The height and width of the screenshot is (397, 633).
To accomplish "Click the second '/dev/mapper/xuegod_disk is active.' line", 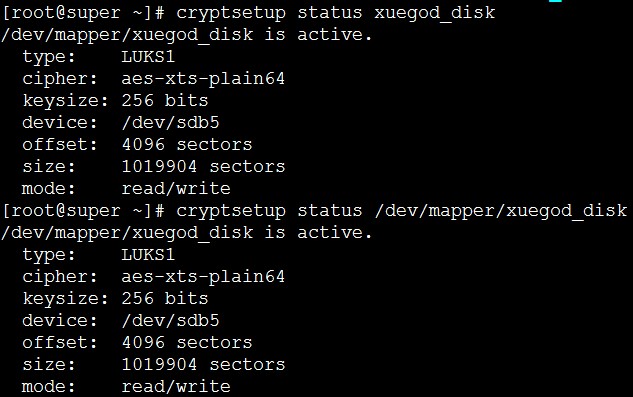I will click(187, 233).
